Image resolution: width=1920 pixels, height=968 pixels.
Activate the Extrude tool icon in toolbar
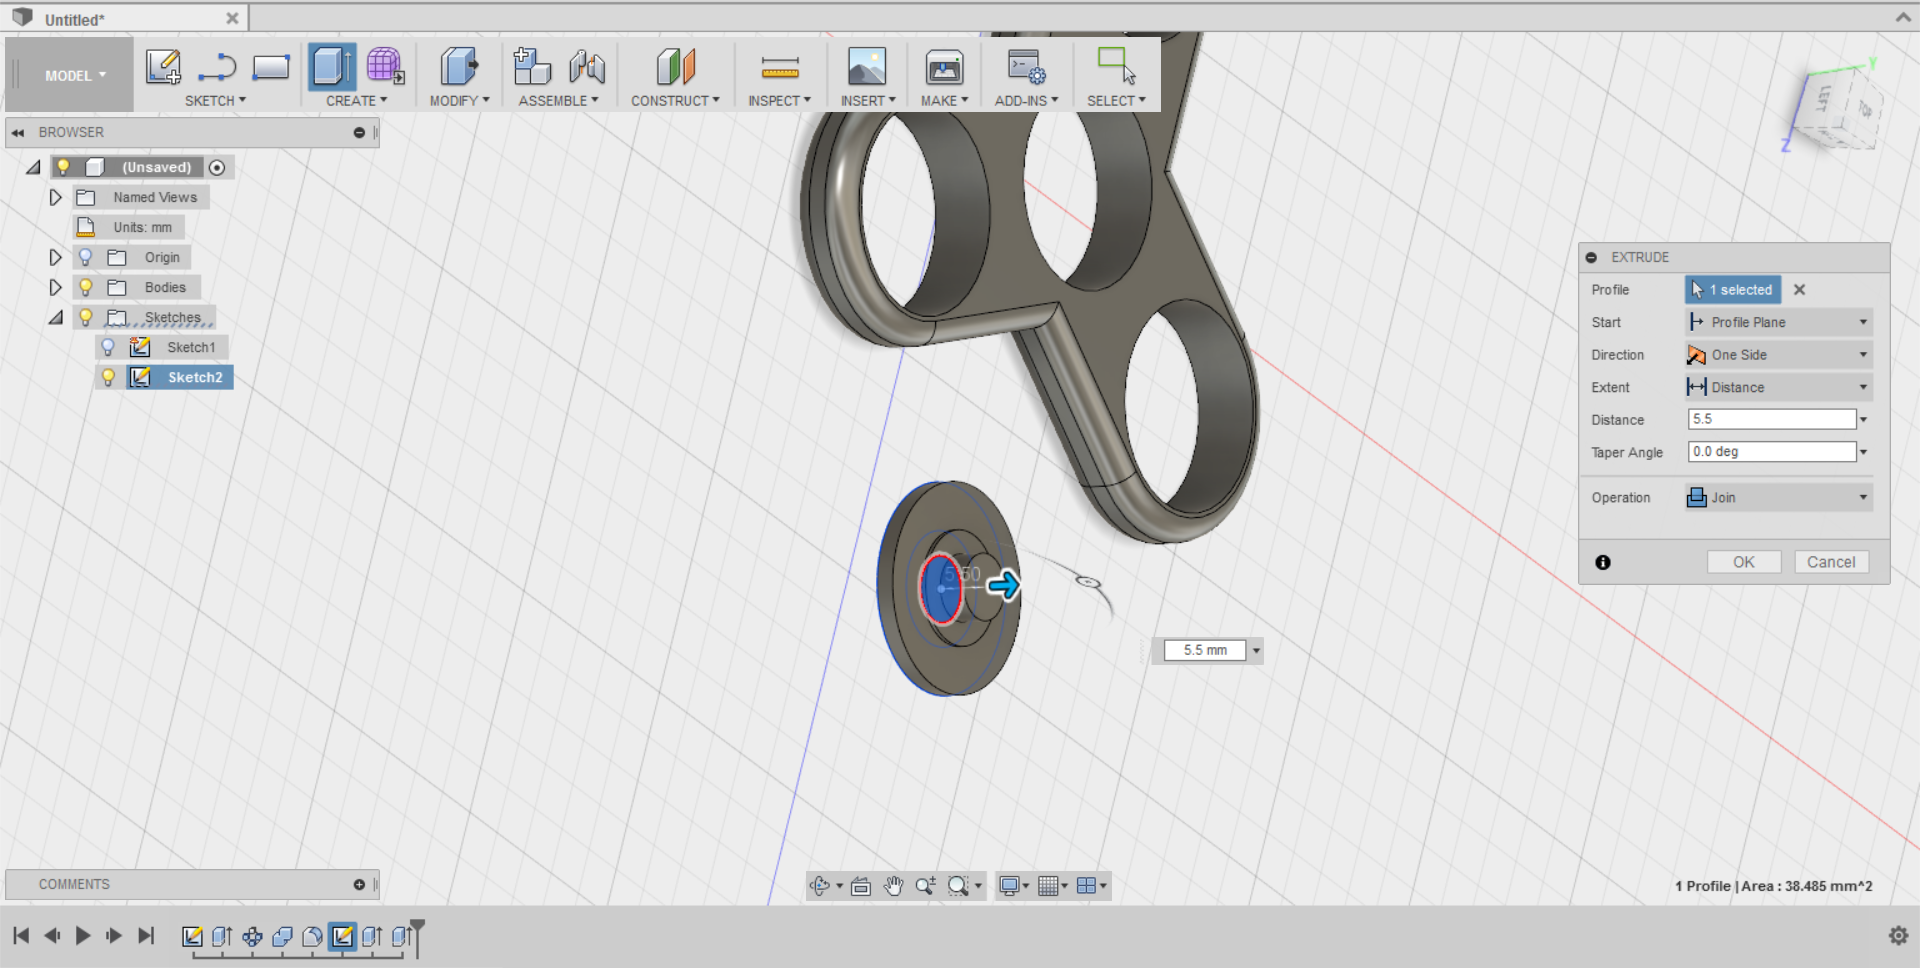[331, 67]
